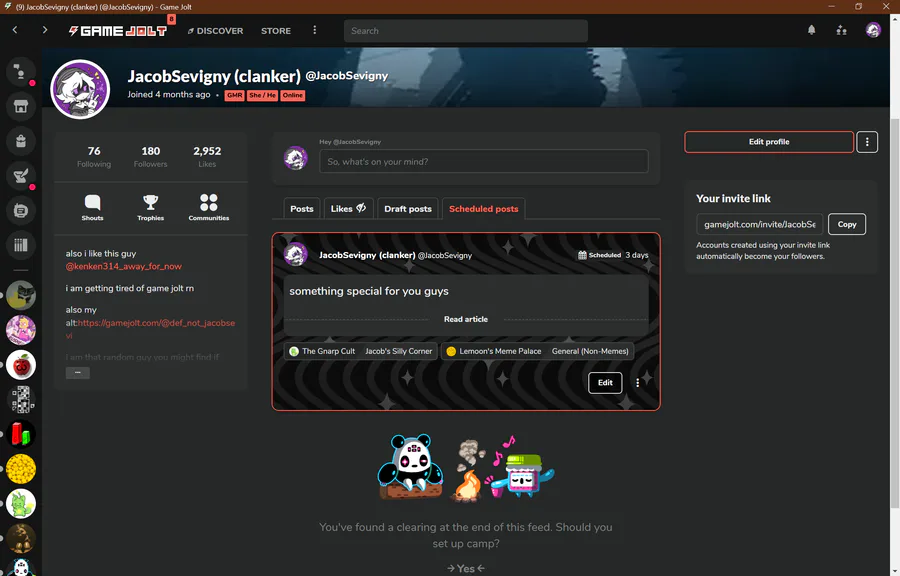
Task: Click the page vertical scrollbar
Action: coord(895,313)
